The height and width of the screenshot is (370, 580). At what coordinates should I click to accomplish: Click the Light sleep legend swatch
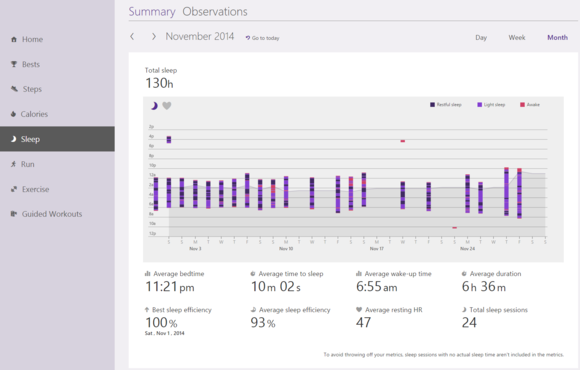tap(480, 105)
